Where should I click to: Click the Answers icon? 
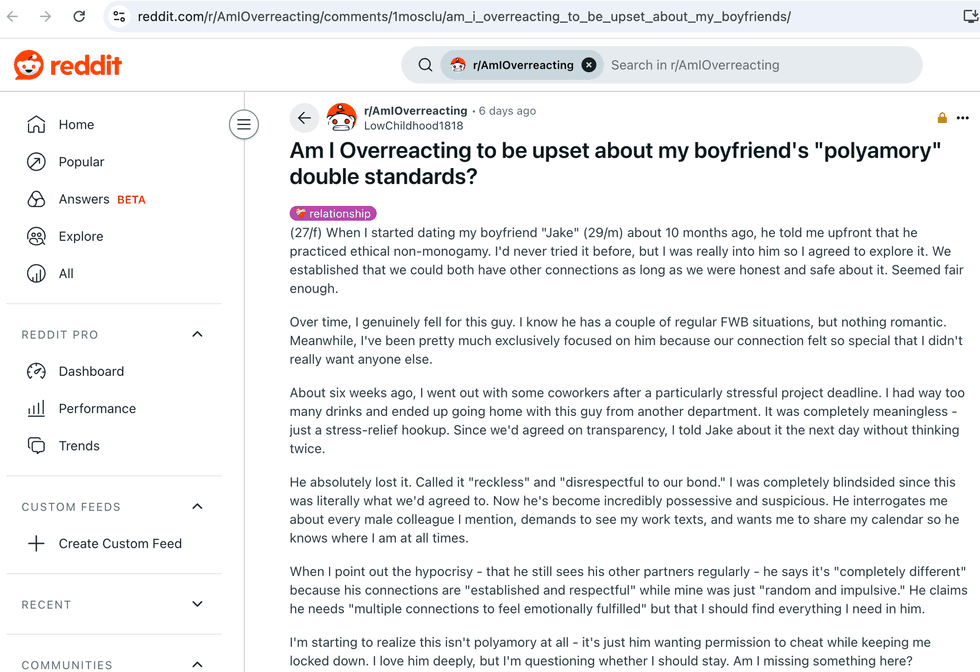pos(36,199)
